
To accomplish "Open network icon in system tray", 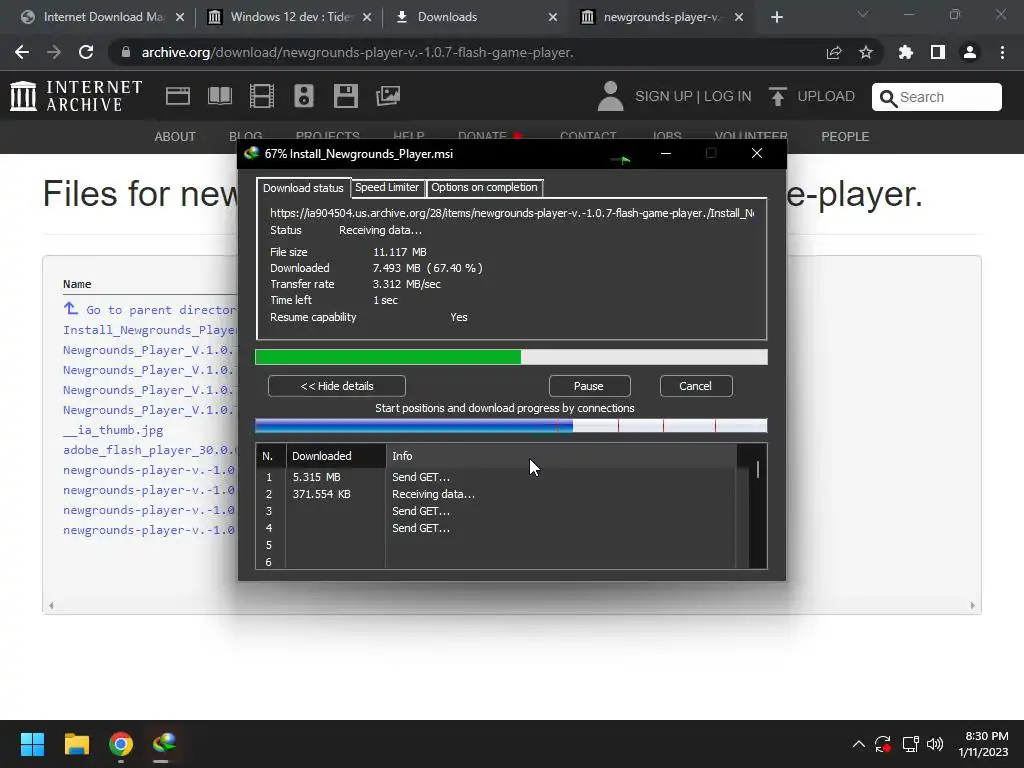I will 910,744.
